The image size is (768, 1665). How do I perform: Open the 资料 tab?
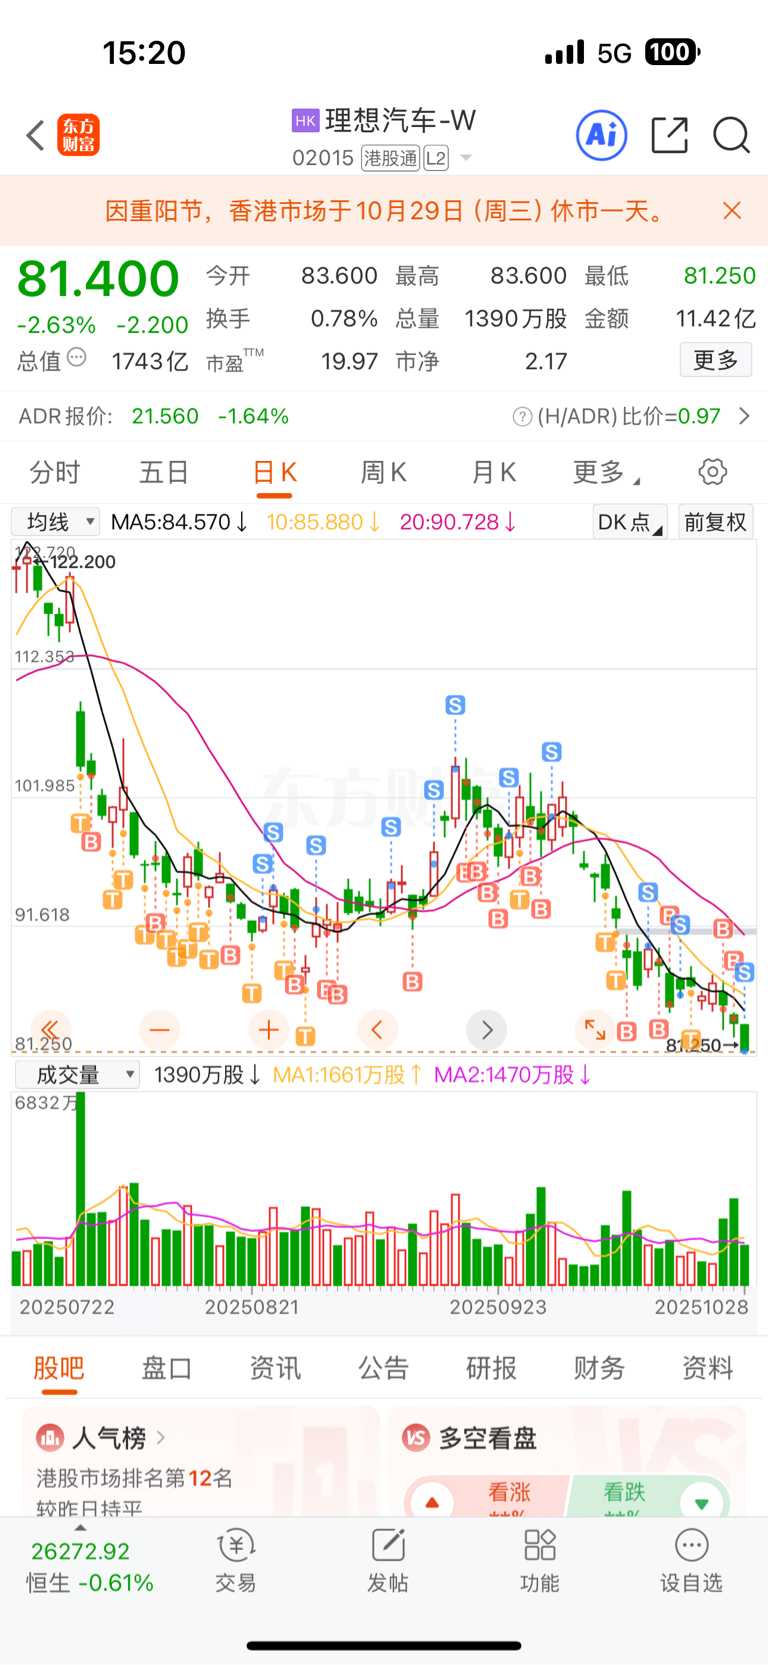707,1367
